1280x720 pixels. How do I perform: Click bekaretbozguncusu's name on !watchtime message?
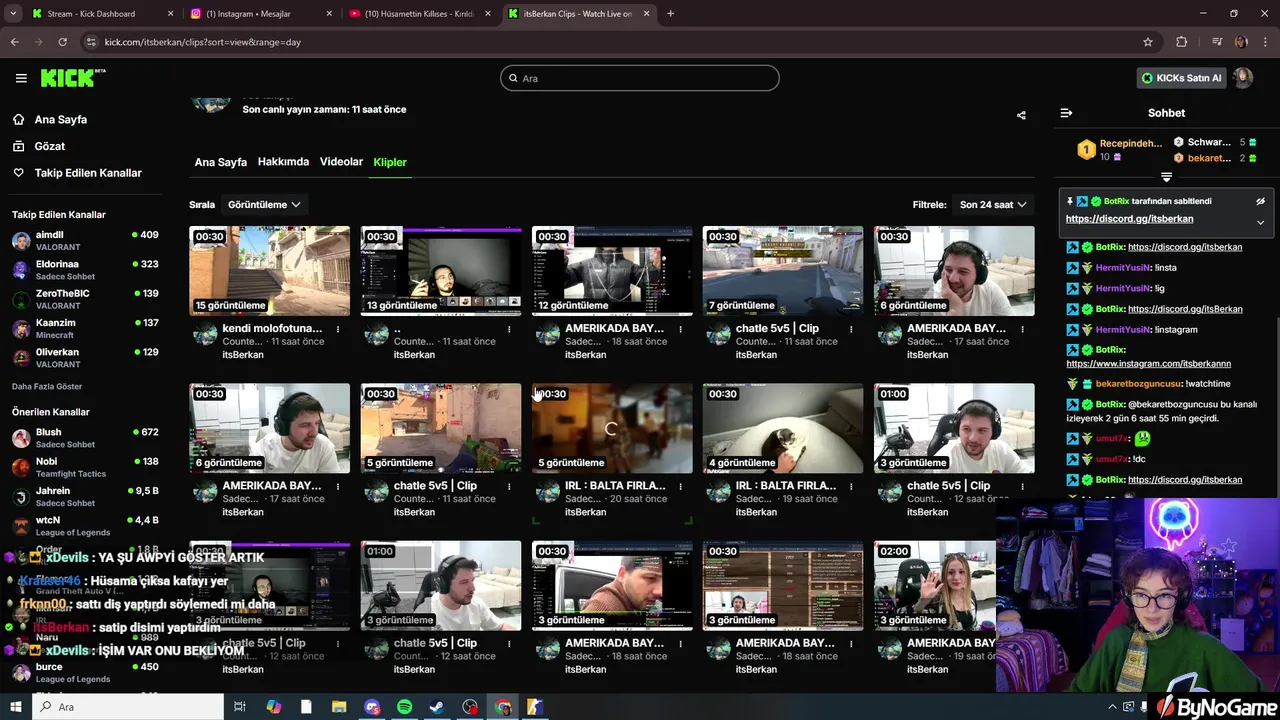(1139, 384)
